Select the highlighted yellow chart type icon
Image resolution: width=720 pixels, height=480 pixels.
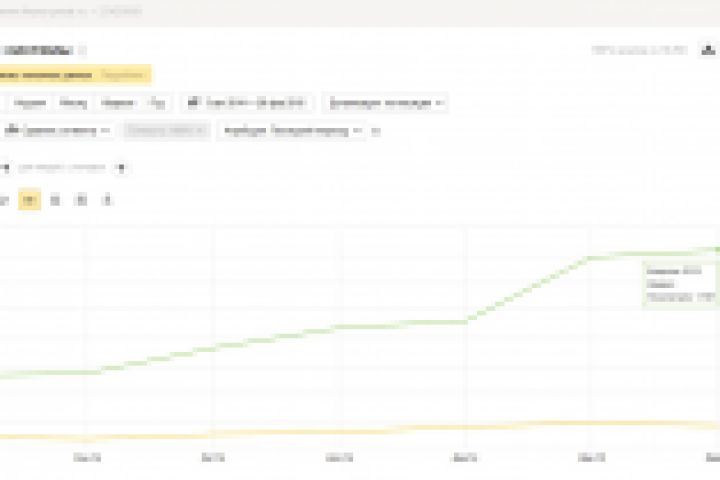coord(31,200)
